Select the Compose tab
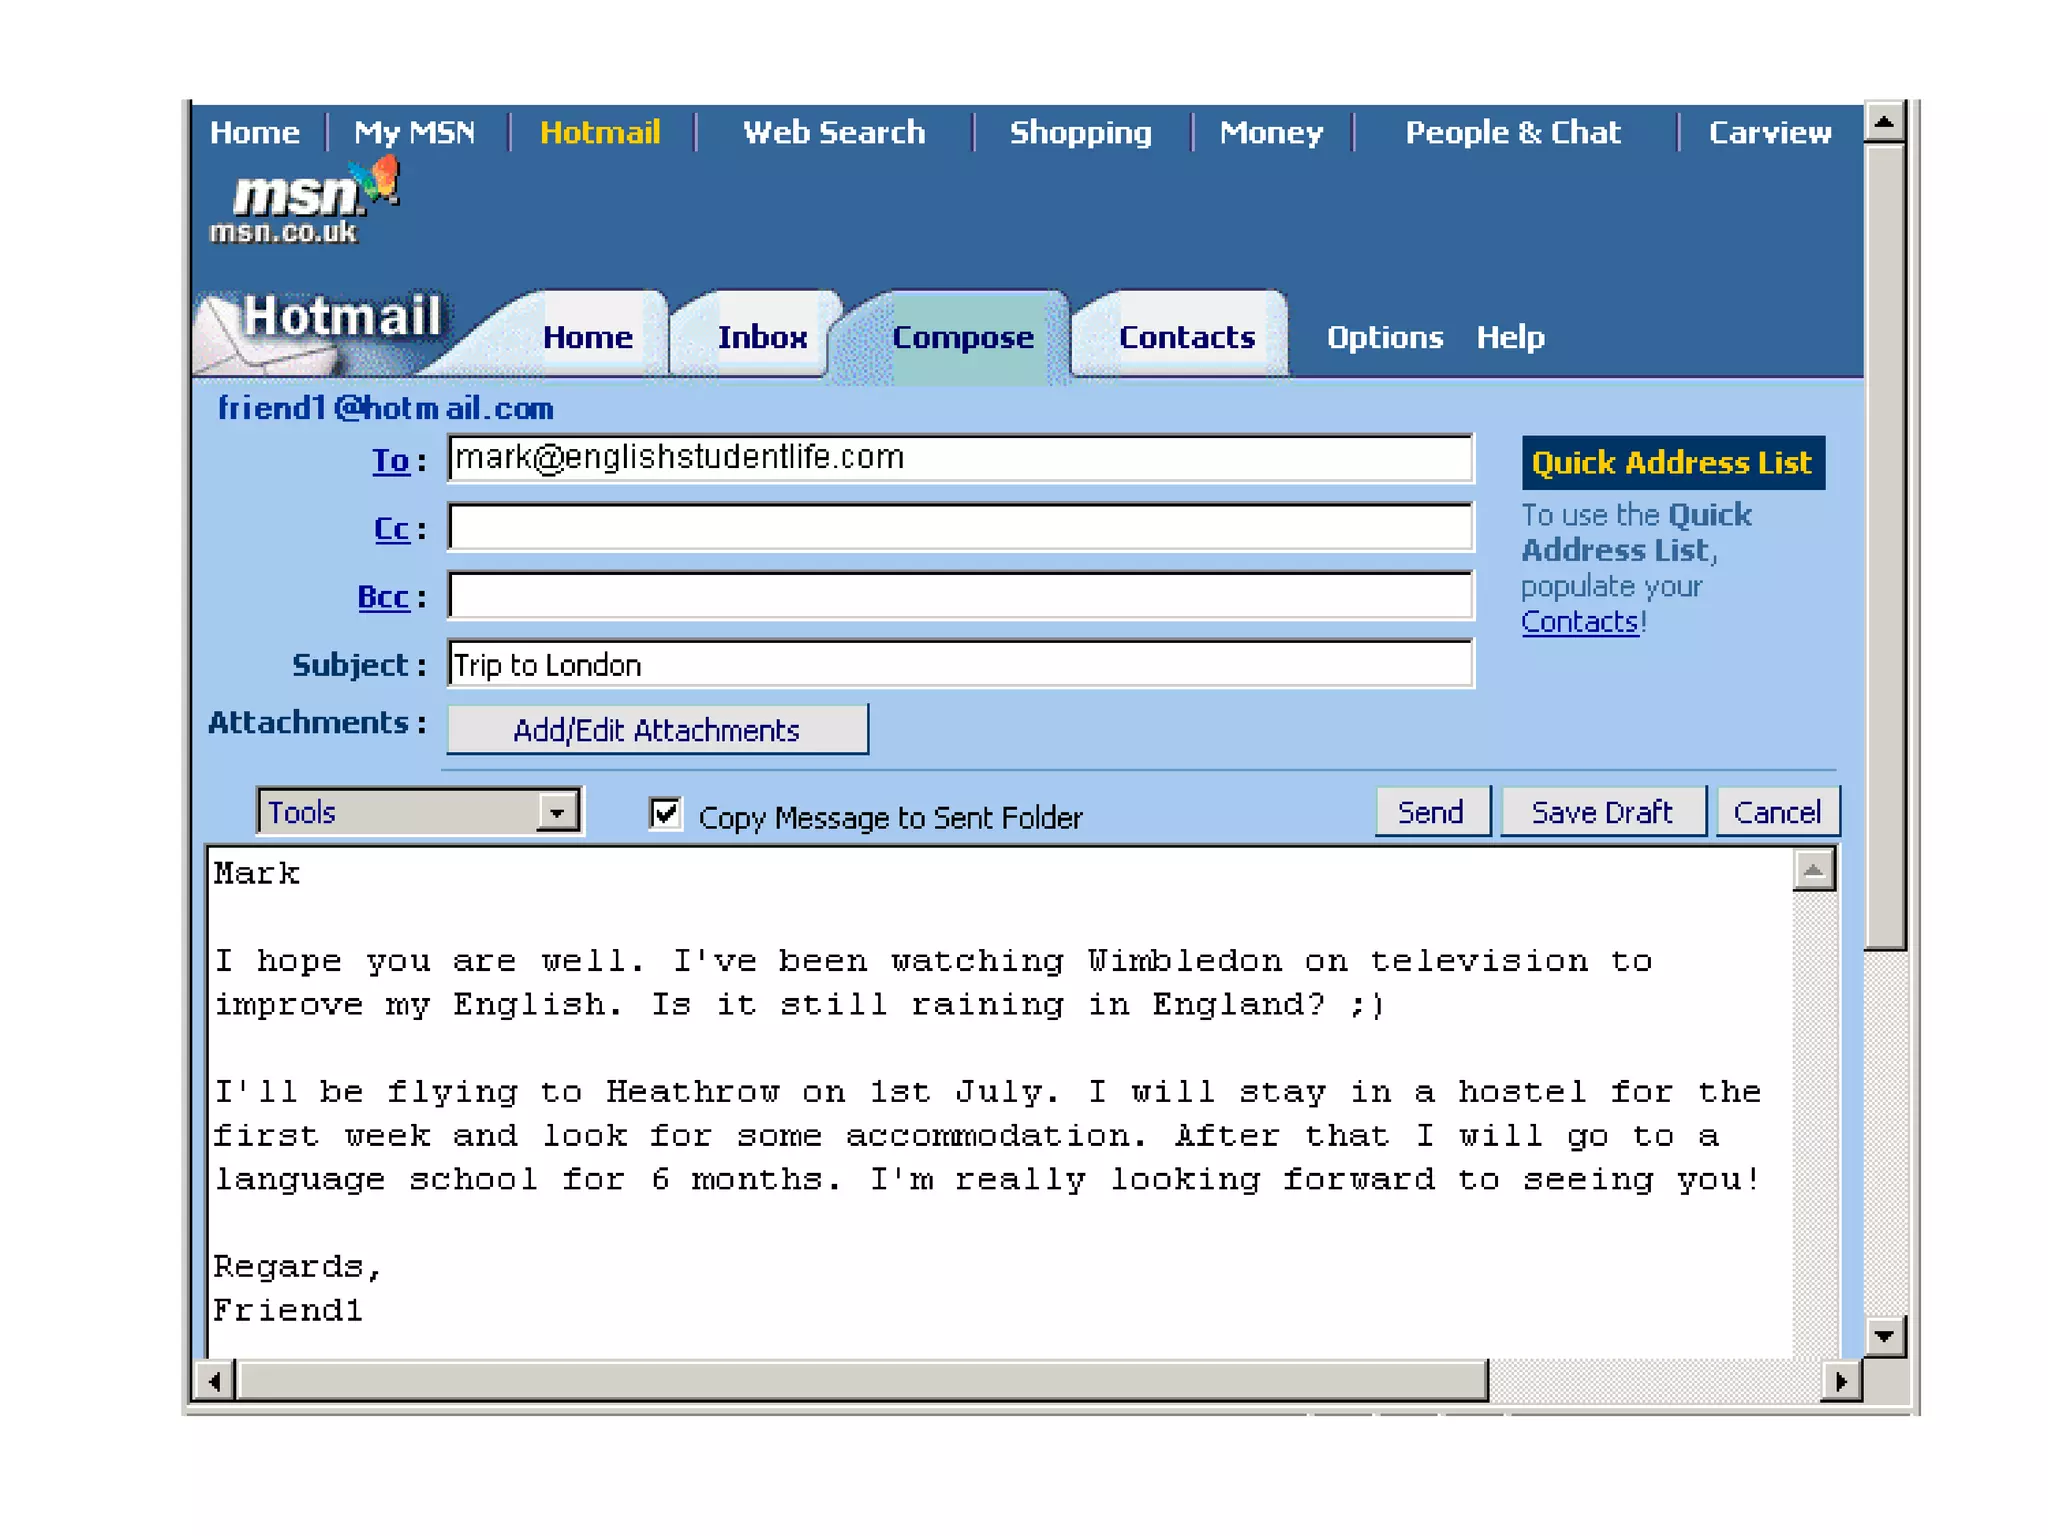Viewport: 2048px width, 1536px height. (x=962, y=337)
